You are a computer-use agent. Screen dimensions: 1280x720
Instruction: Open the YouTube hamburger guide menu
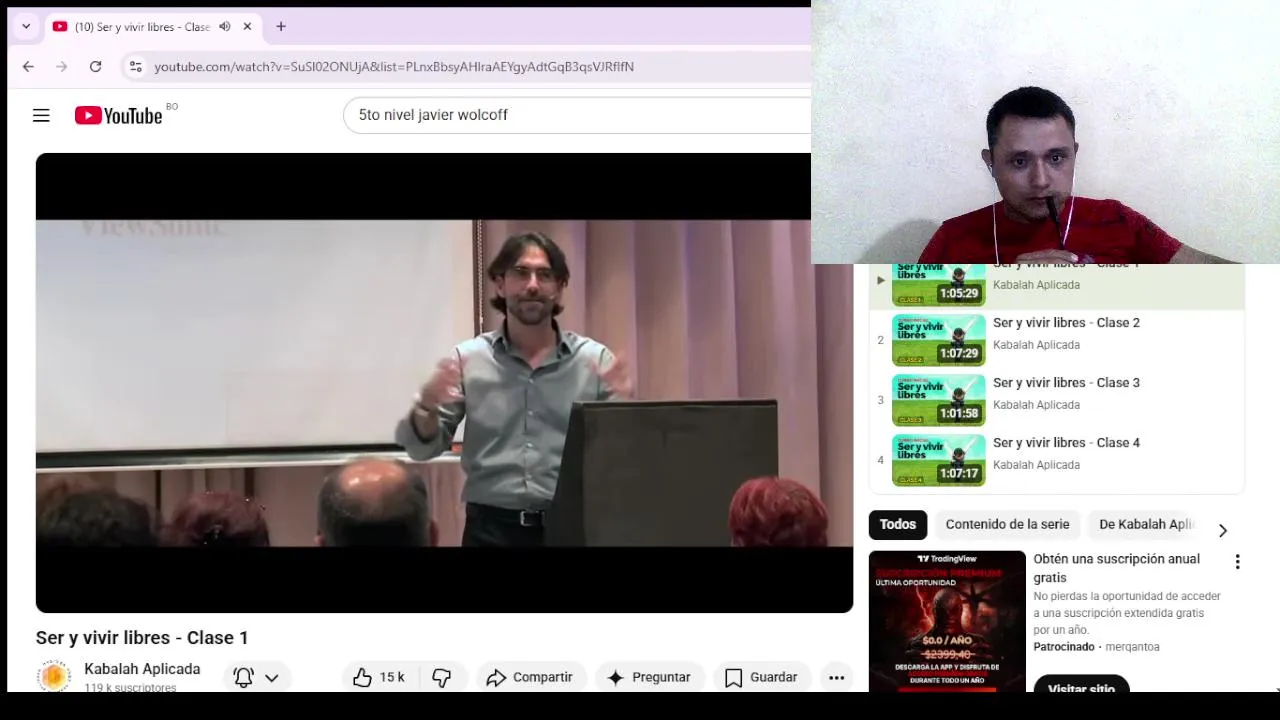[41, 116]
